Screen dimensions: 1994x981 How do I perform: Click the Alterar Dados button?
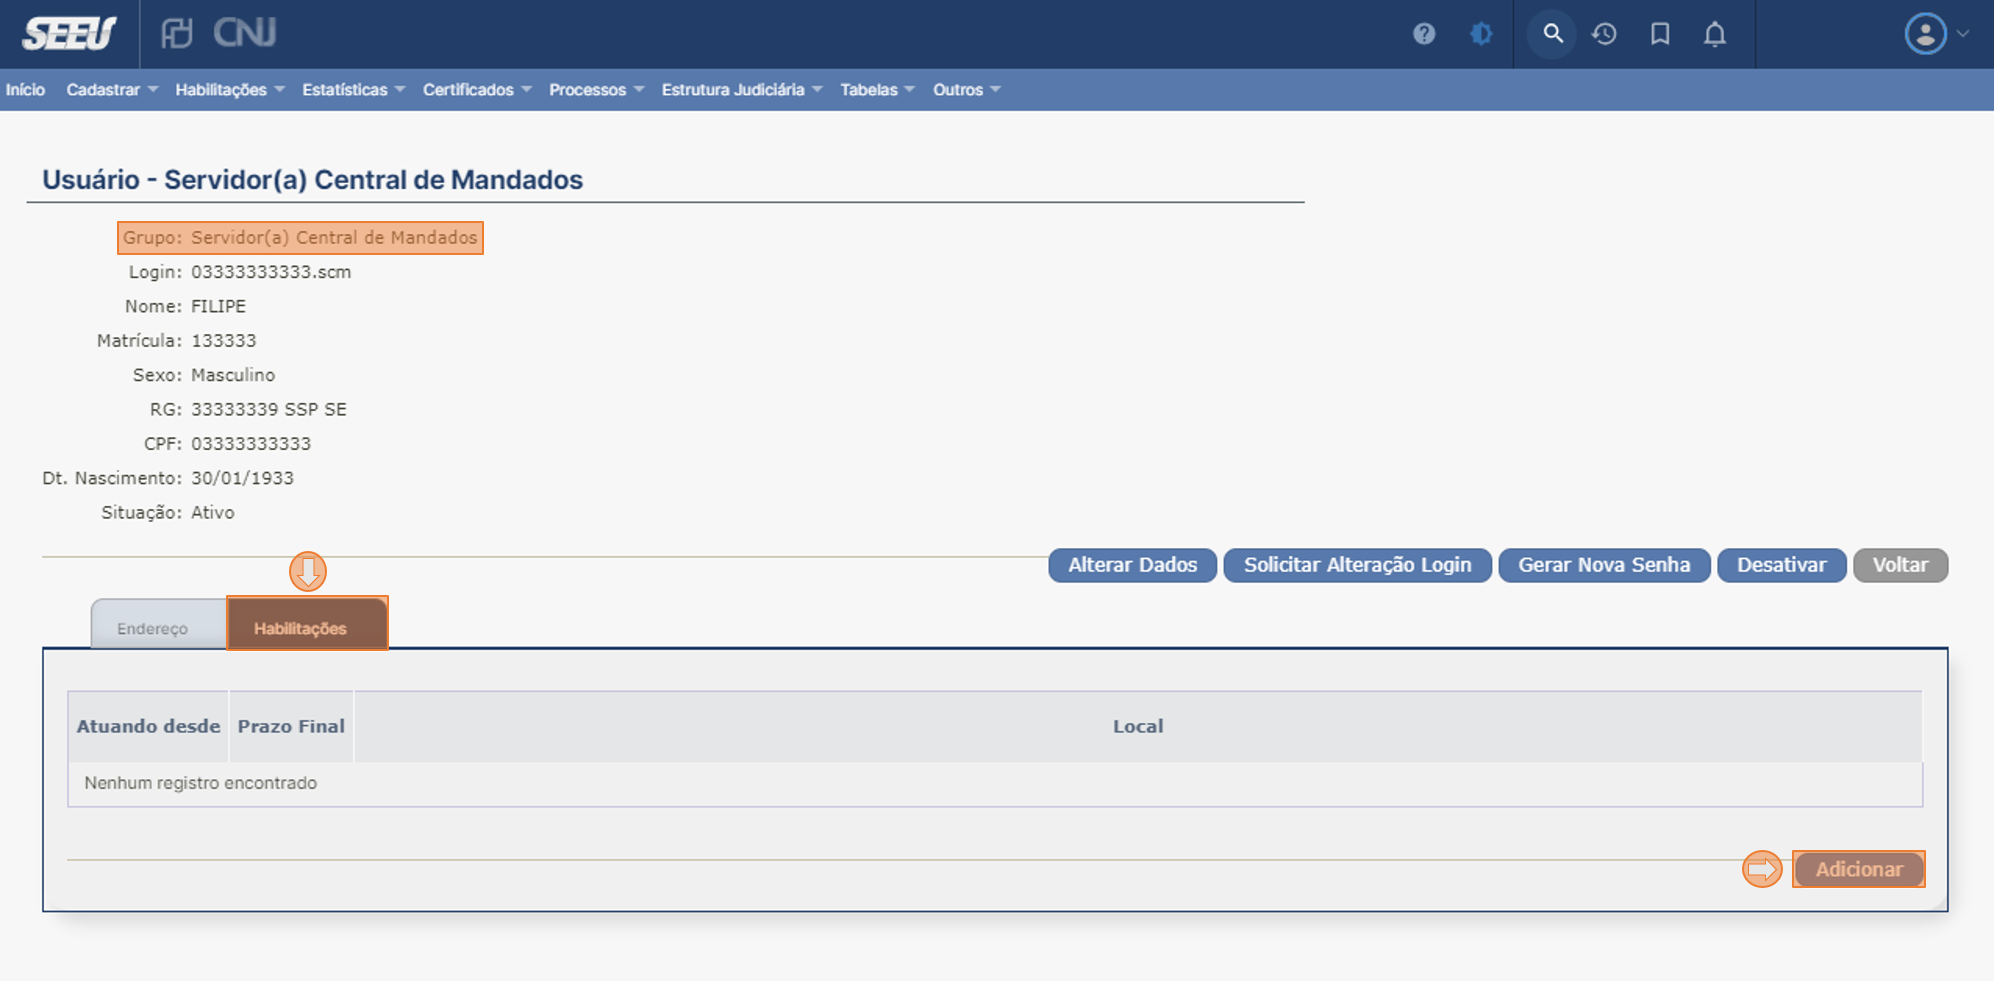click(x=1132, y=565)
